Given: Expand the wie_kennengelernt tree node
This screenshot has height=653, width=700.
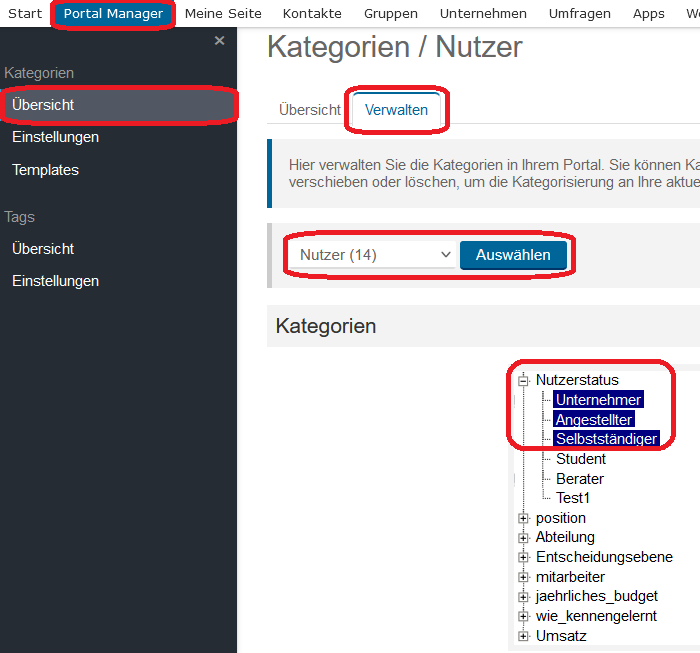Looking at the screenshot, I should (523, 616).
